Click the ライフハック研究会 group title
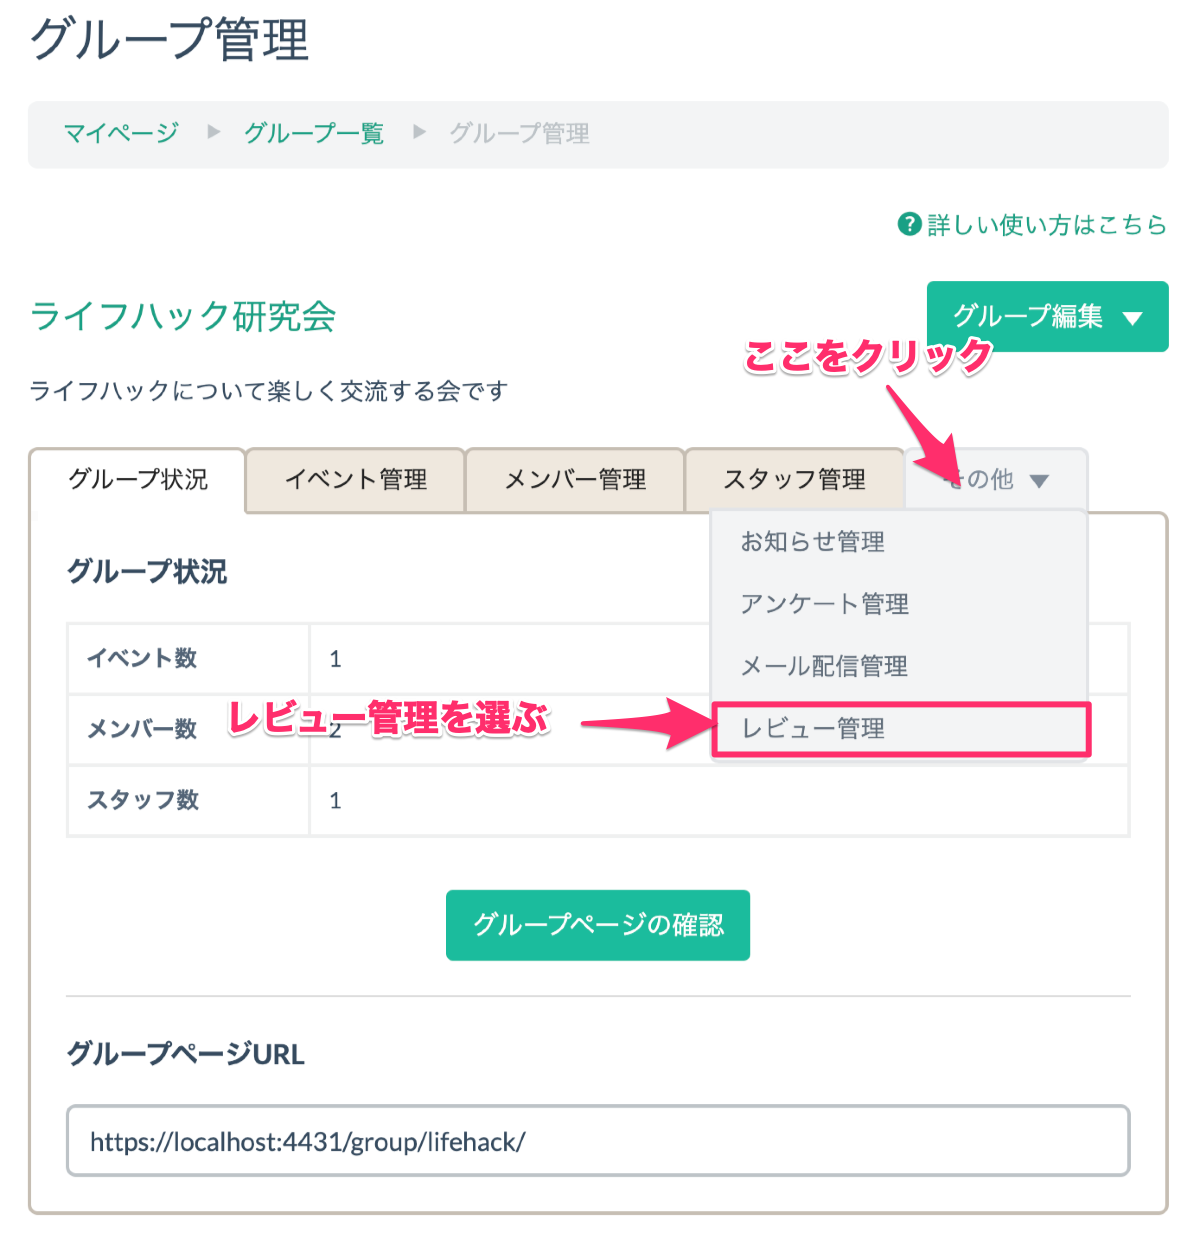The image size is (1200, 1239). [183, 317]
